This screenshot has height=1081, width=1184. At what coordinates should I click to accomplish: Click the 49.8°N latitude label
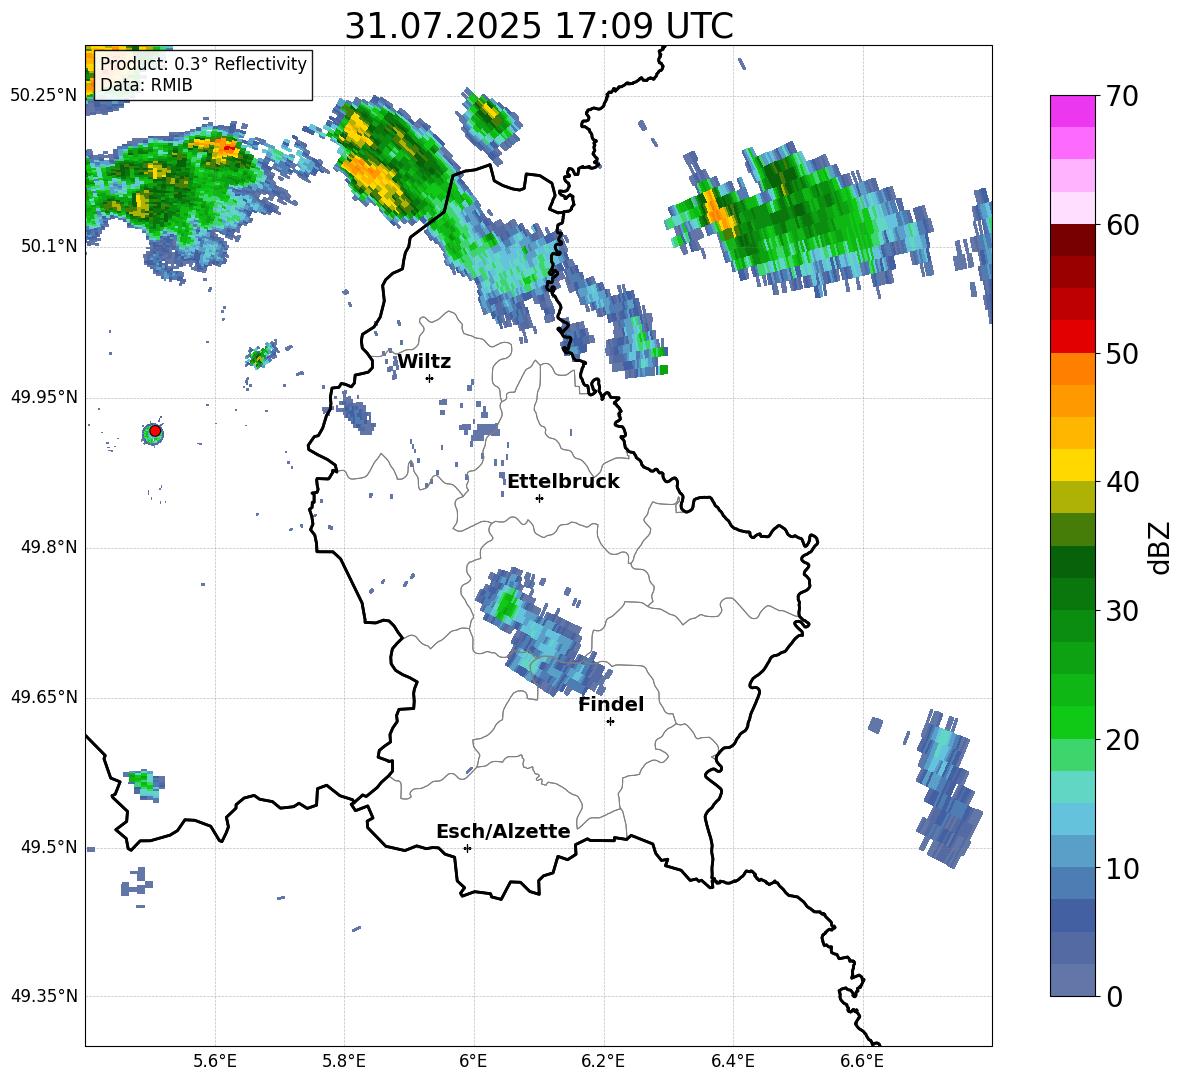[x=49, y=547]
